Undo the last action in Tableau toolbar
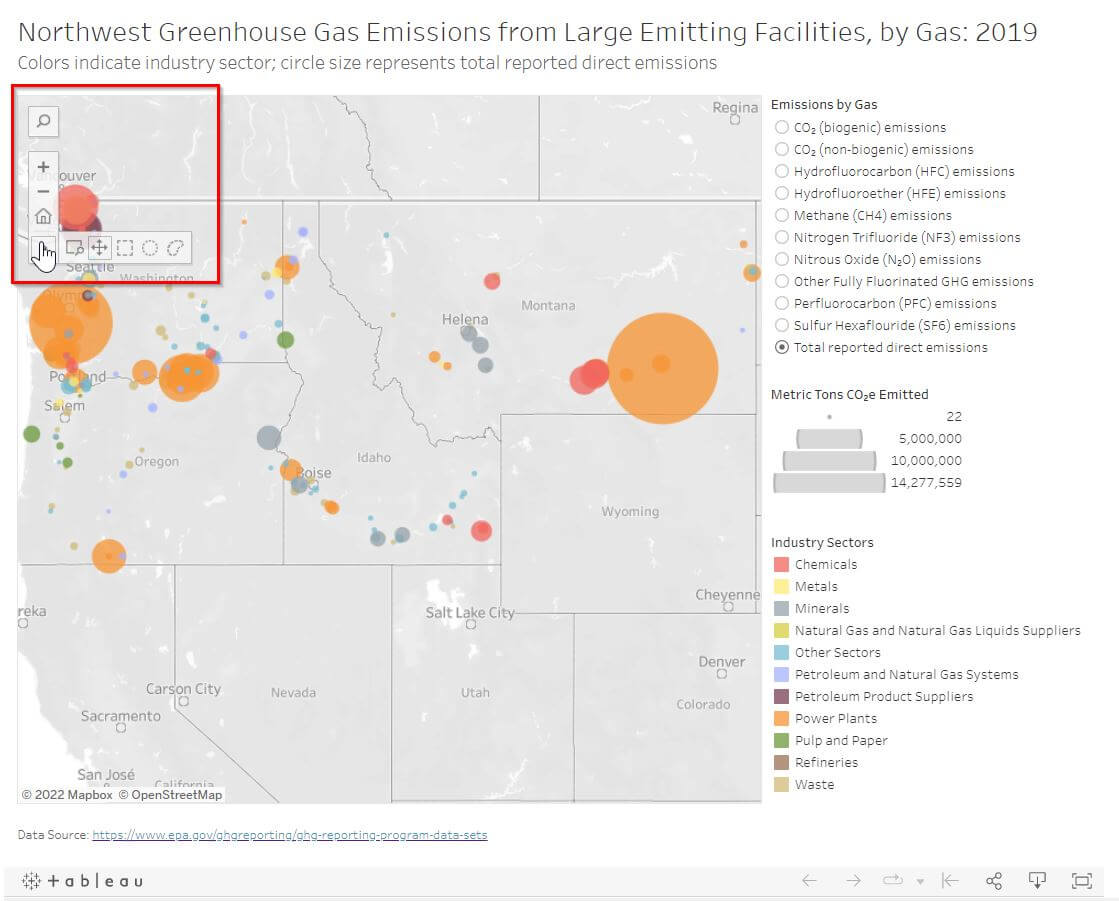 [x=809, y=881]
